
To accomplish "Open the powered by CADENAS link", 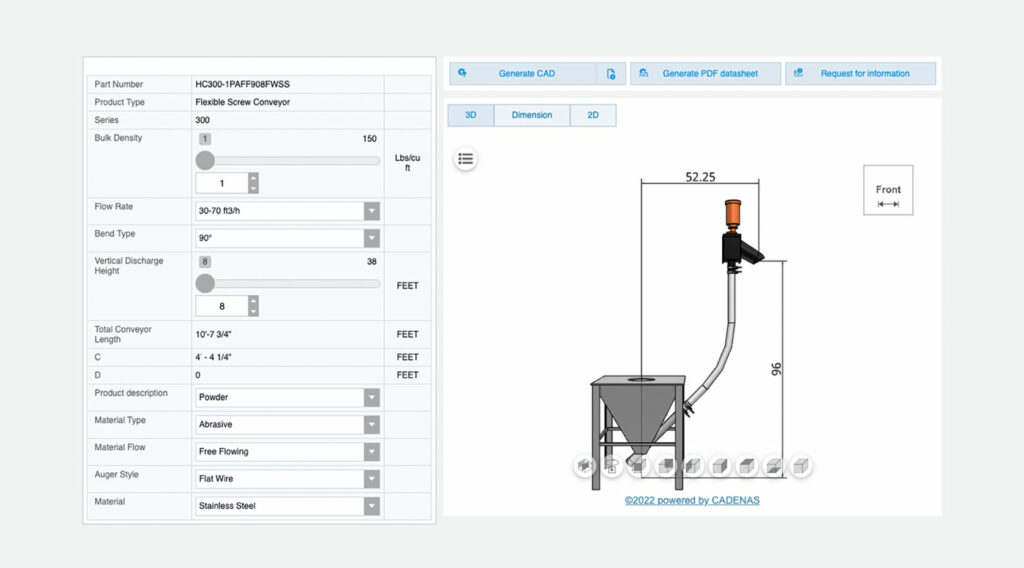I will coord(692,501).
